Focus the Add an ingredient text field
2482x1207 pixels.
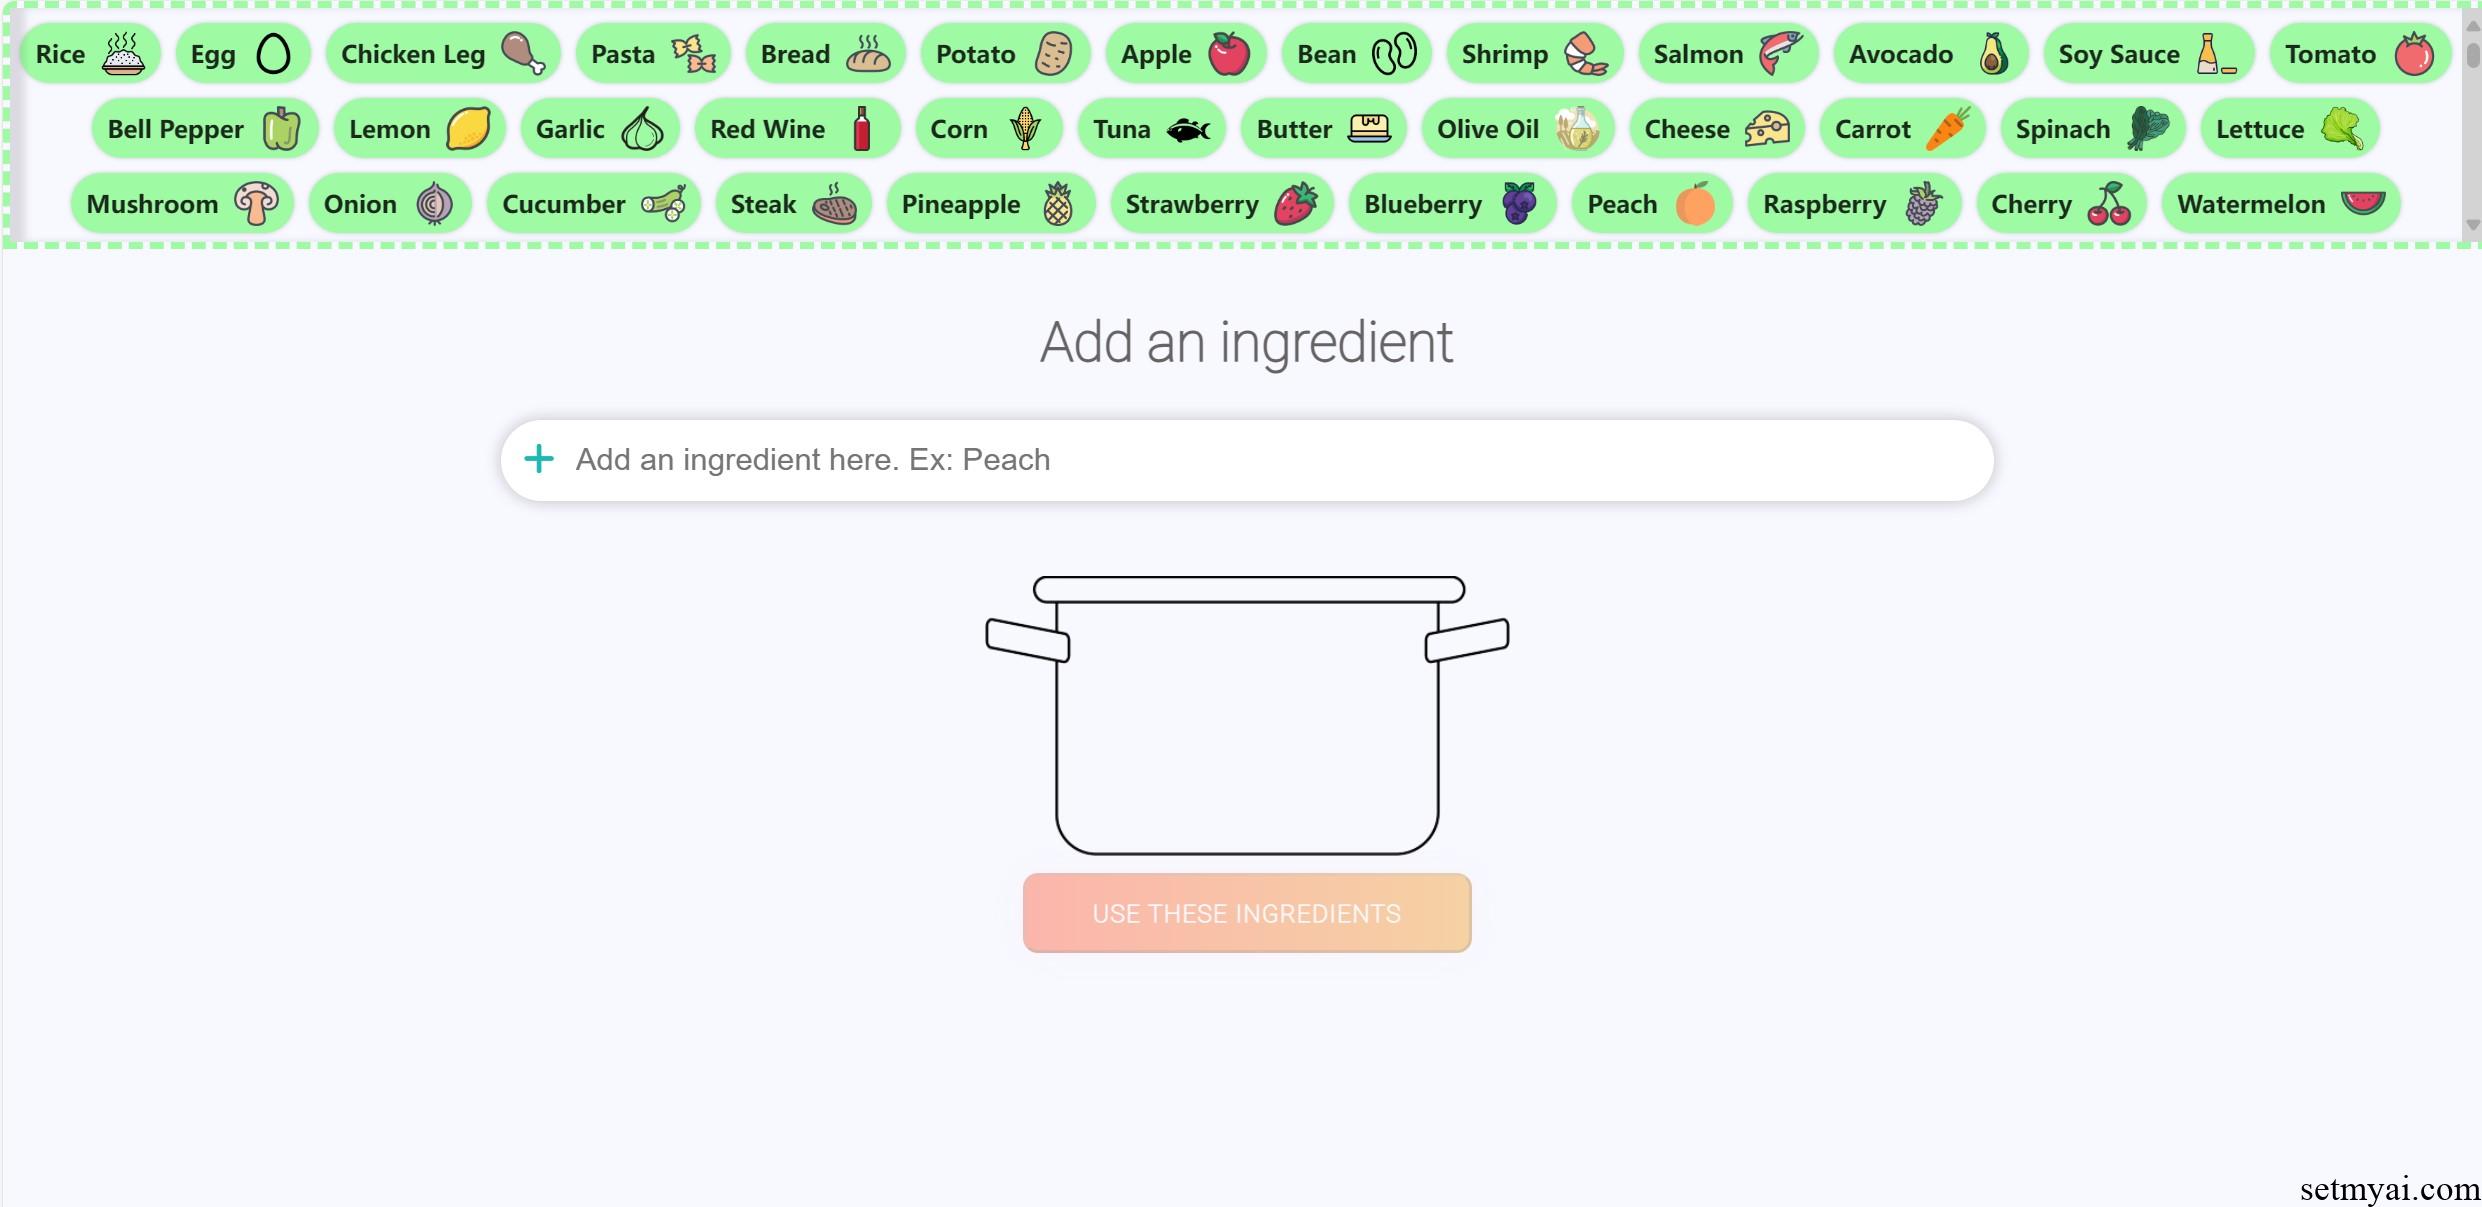pyautogui.click(x=1247, y=460)
